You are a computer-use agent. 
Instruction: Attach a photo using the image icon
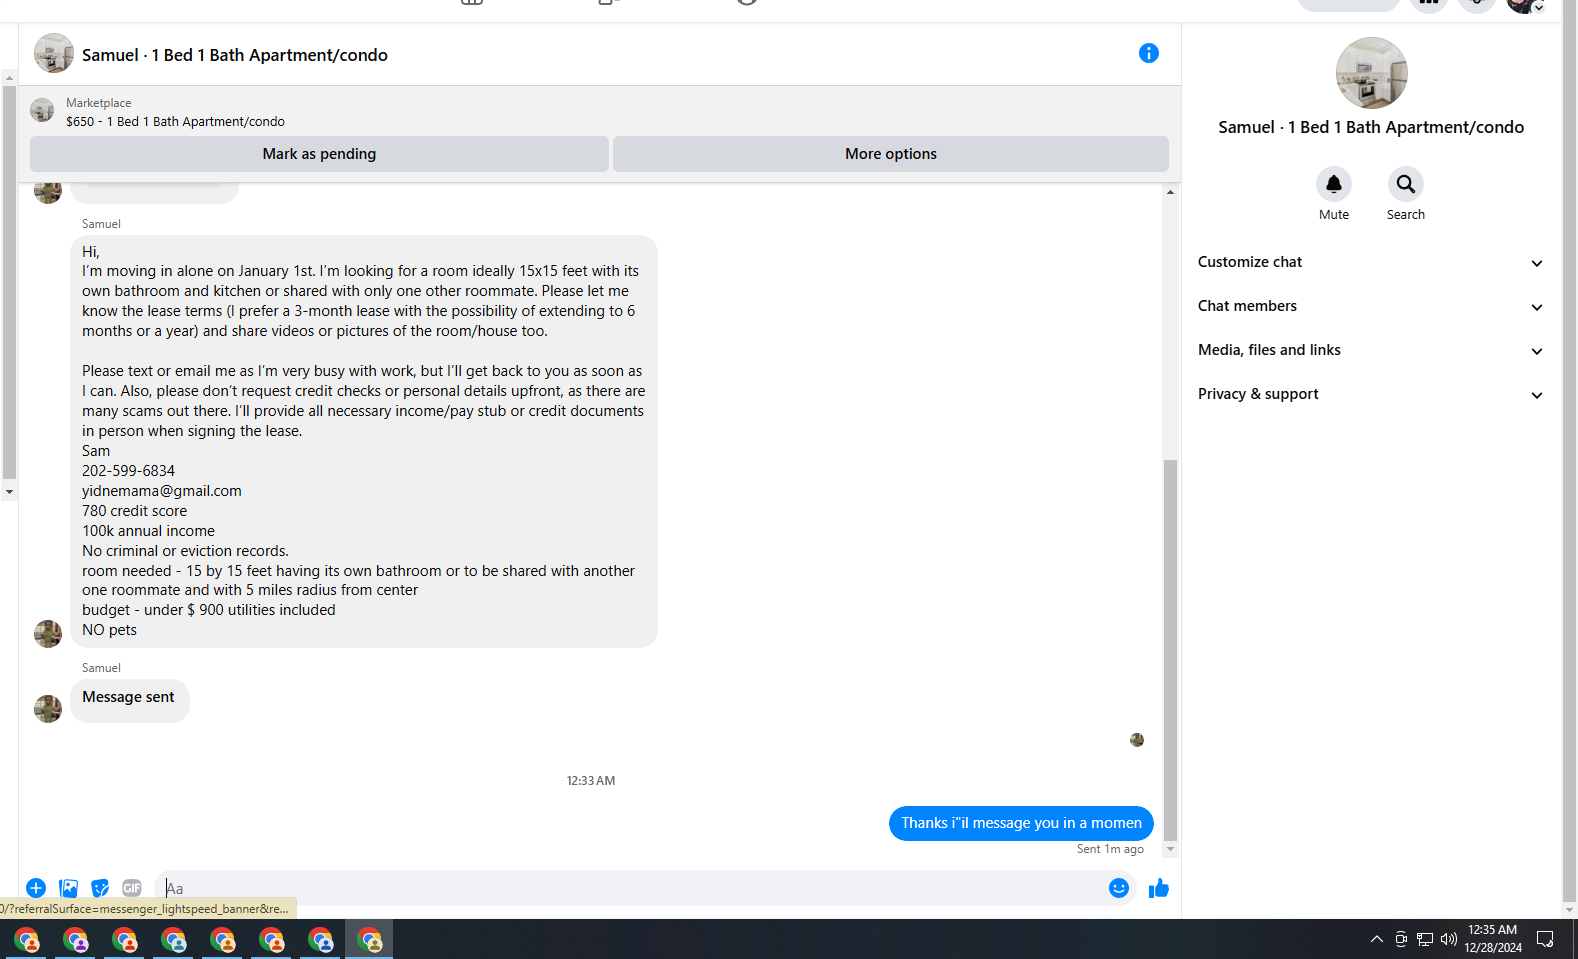coord(68,888)
